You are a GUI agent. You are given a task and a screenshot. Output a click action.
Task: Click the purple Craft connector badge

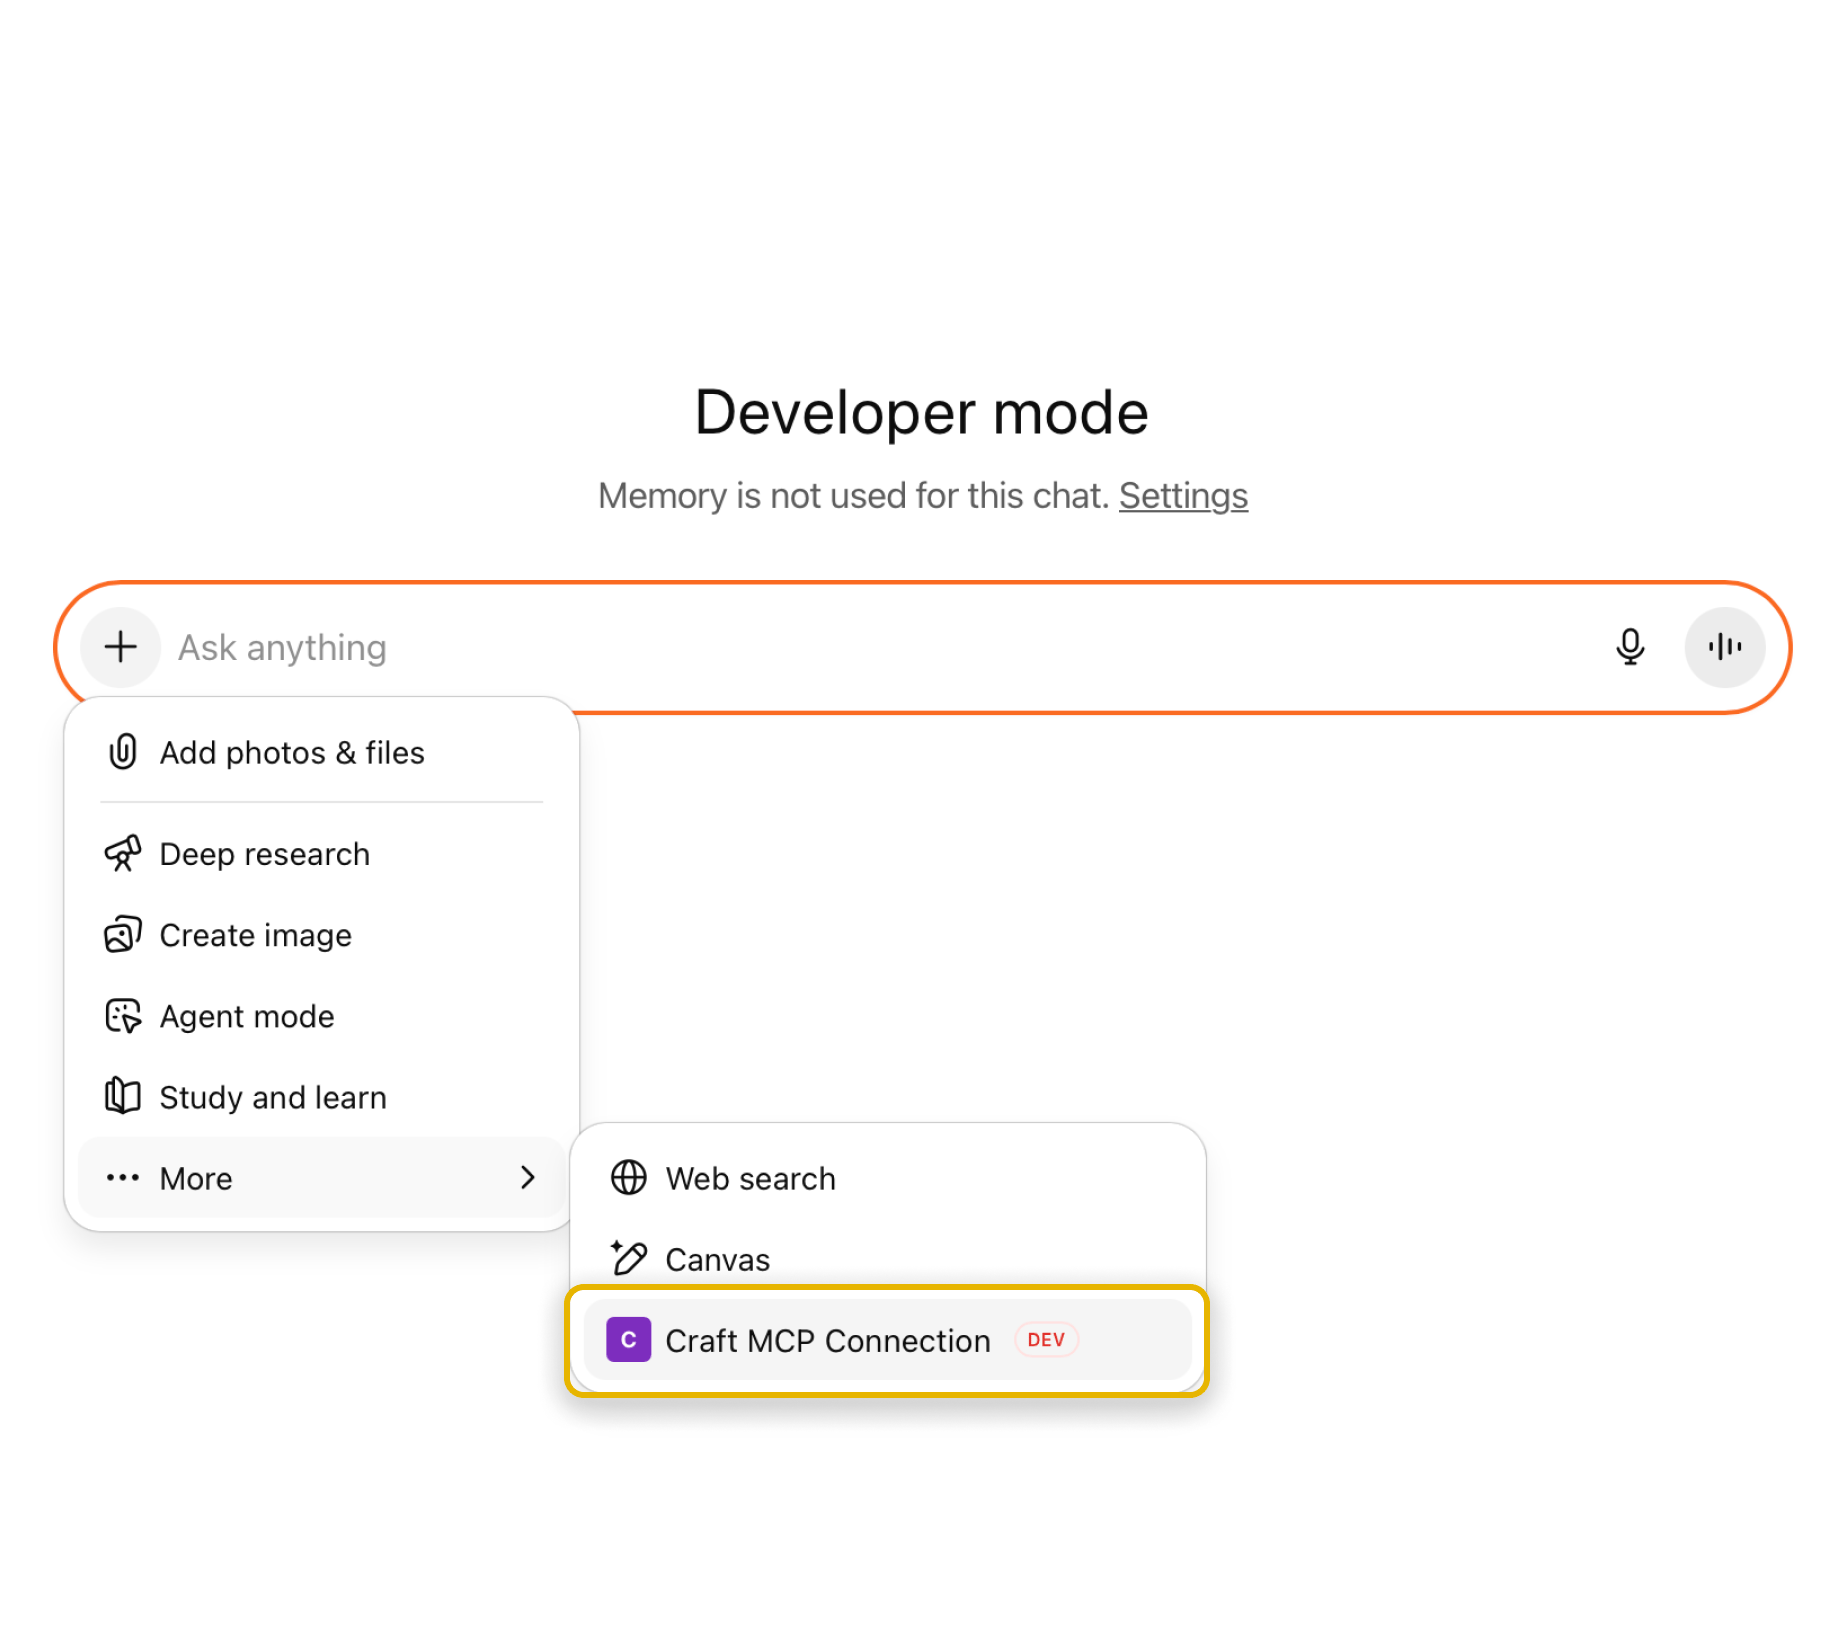pyautogui.click(x=627, y=1340)
